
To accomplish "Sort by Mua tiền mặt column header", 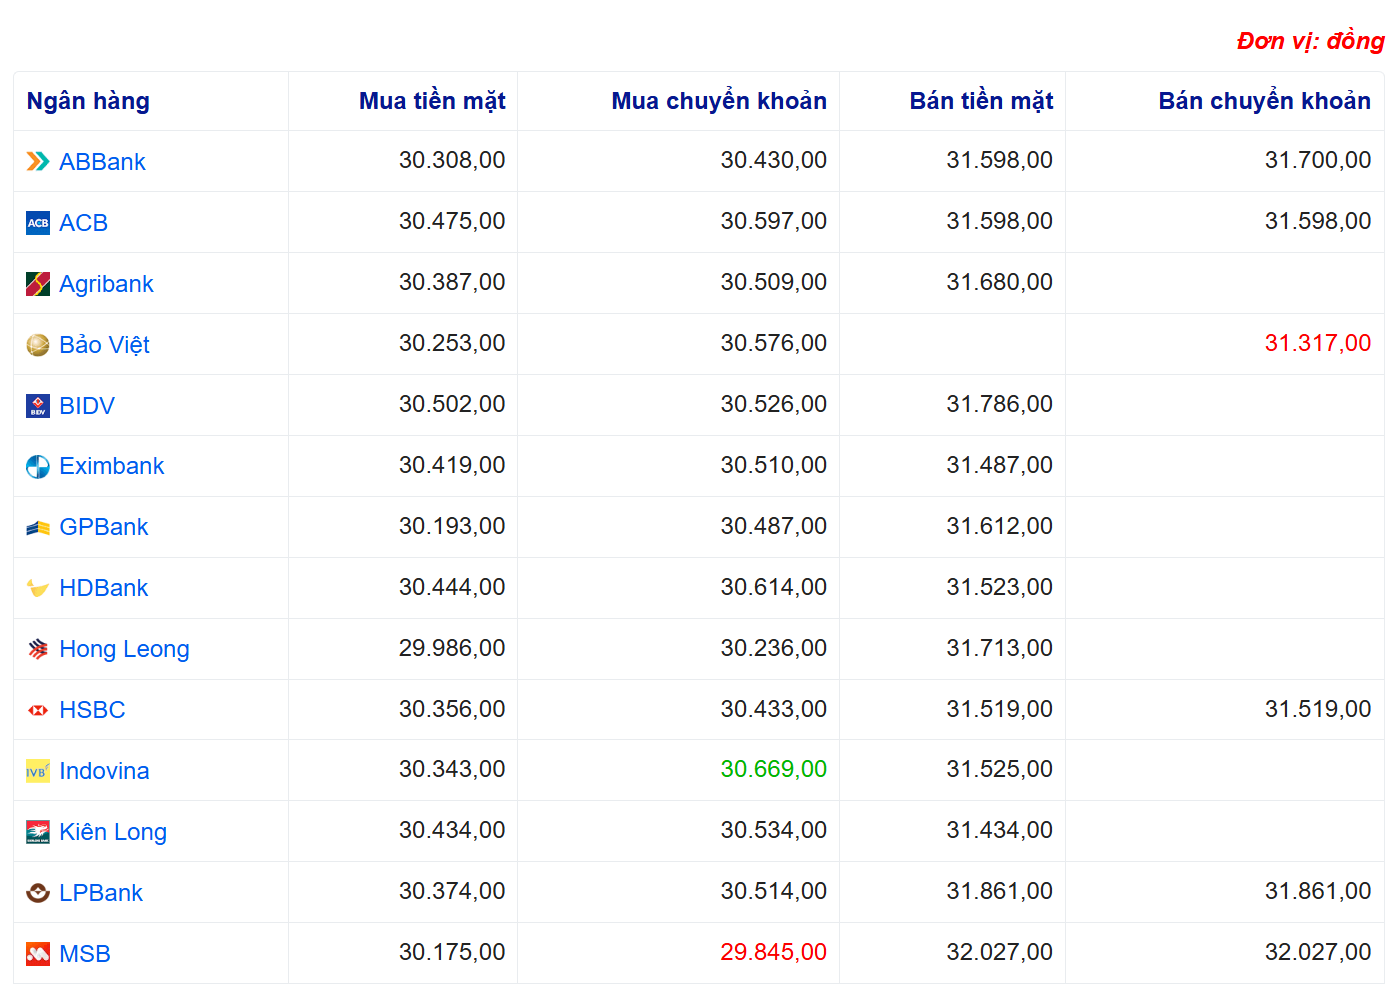I will (x=432, y=101).
